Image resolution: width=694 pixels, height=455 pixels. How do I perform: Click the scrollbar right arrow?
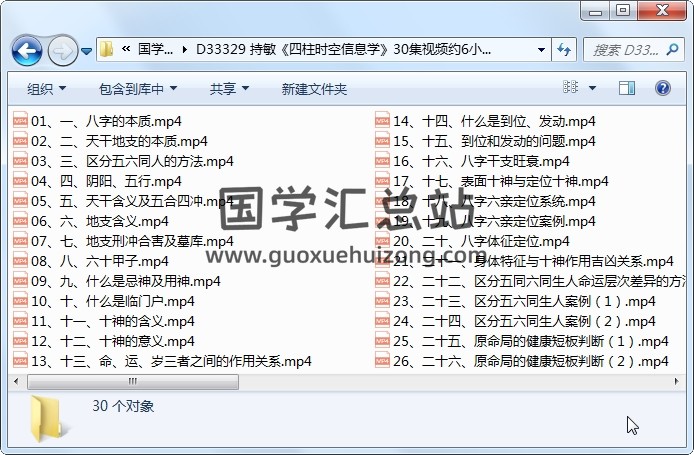[x=676, y=381]
